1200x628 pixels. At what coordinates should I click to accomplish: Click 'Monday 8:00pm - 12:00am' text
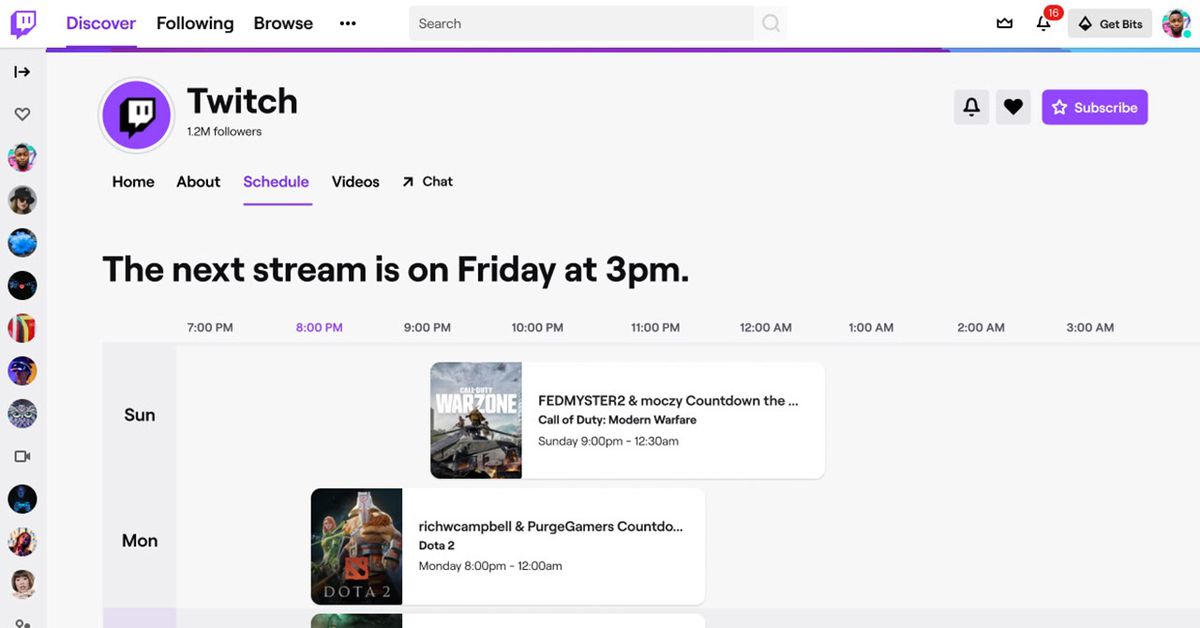(x=490, y=566)
